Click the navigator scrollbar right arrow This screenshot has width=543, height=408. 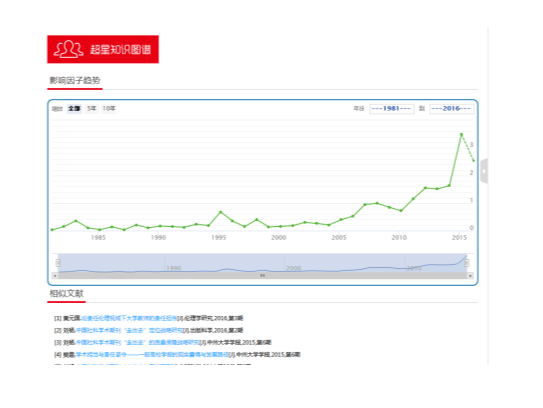[x=470, y=276]
